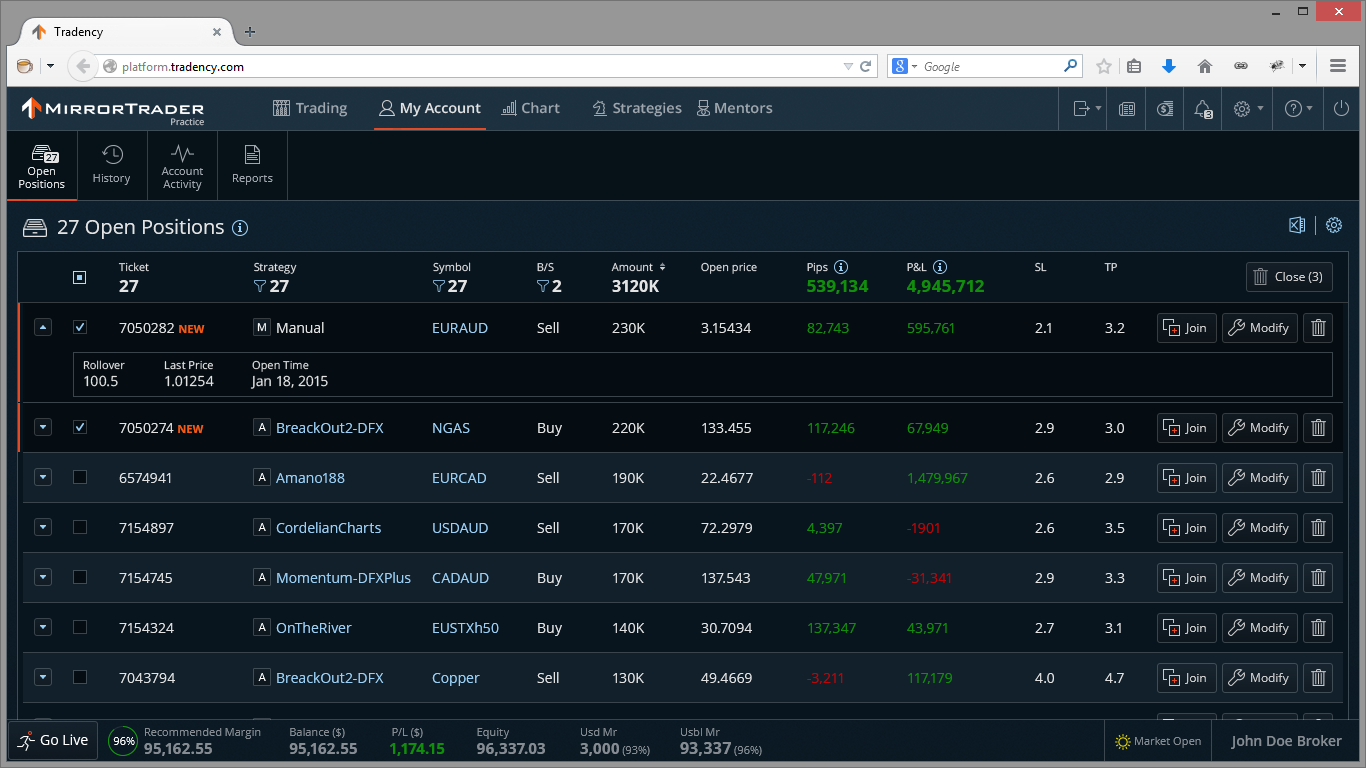Screen dimensions: 1366x768
Task: Click the browser Home icon
Action: (x=1205, y=67)
